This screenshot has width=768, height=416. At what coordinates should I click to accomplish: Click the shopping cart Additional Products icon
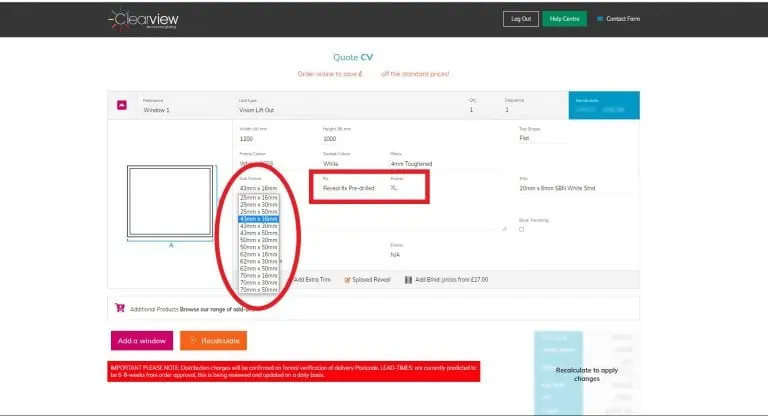(121, 309)
